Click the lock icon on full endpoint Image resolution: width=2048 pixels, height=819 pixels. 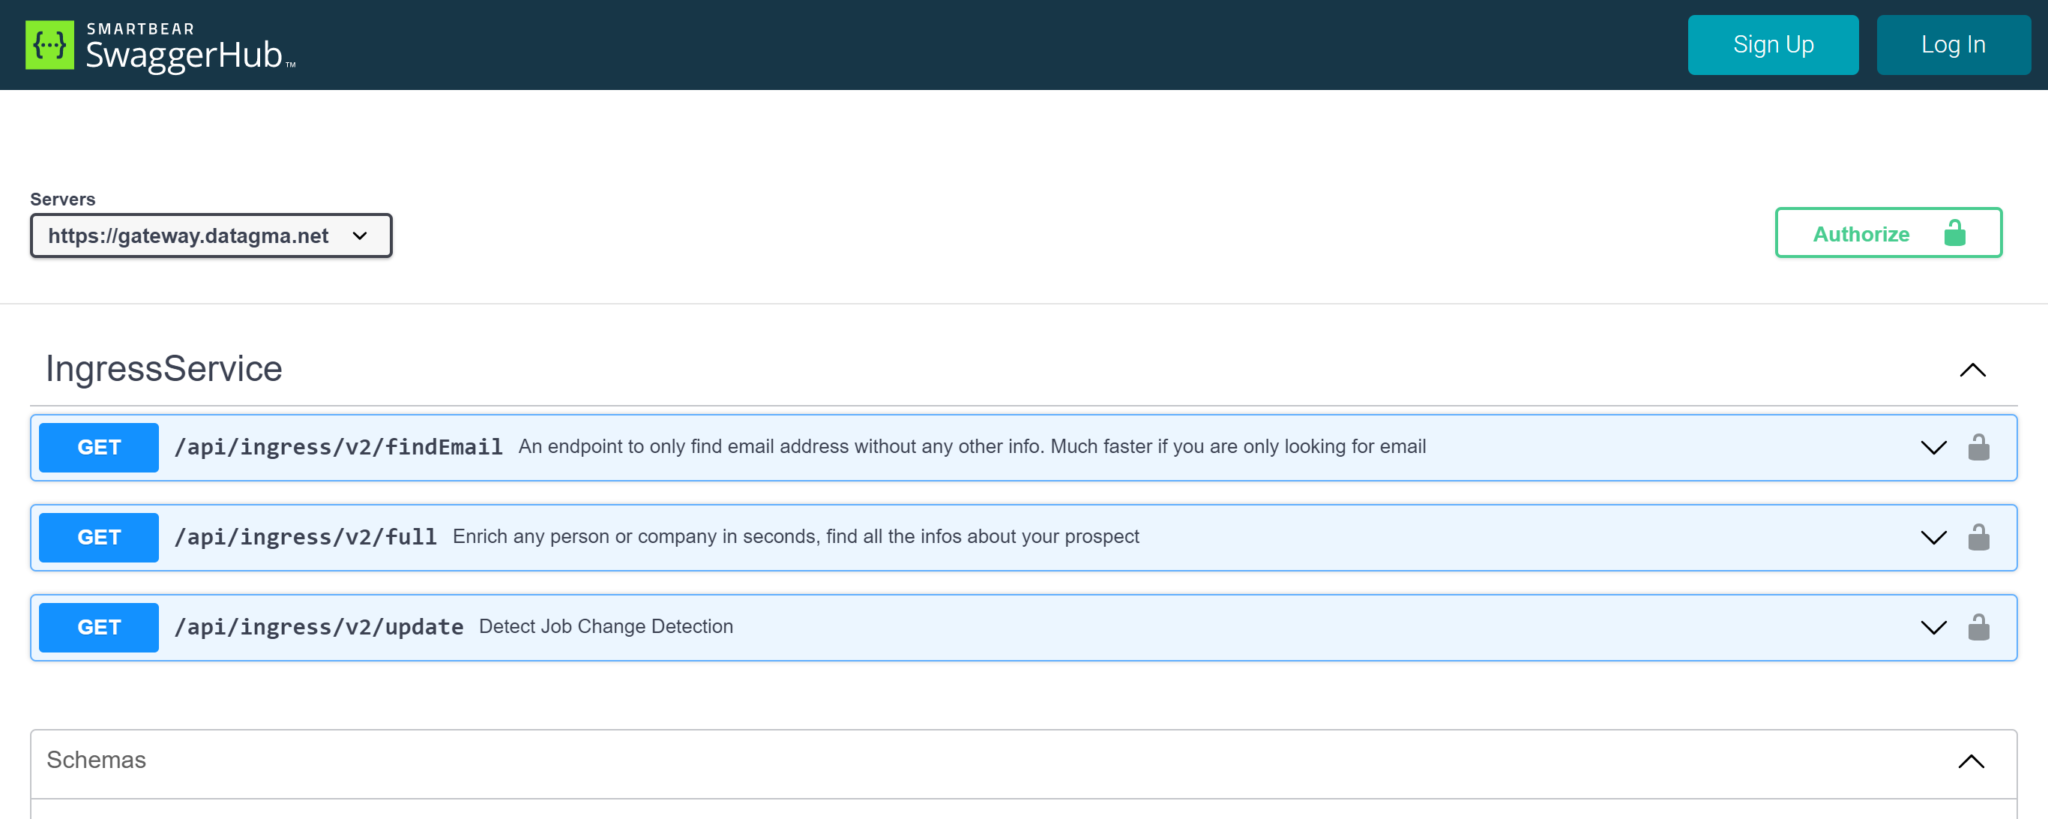[1978, 537]
